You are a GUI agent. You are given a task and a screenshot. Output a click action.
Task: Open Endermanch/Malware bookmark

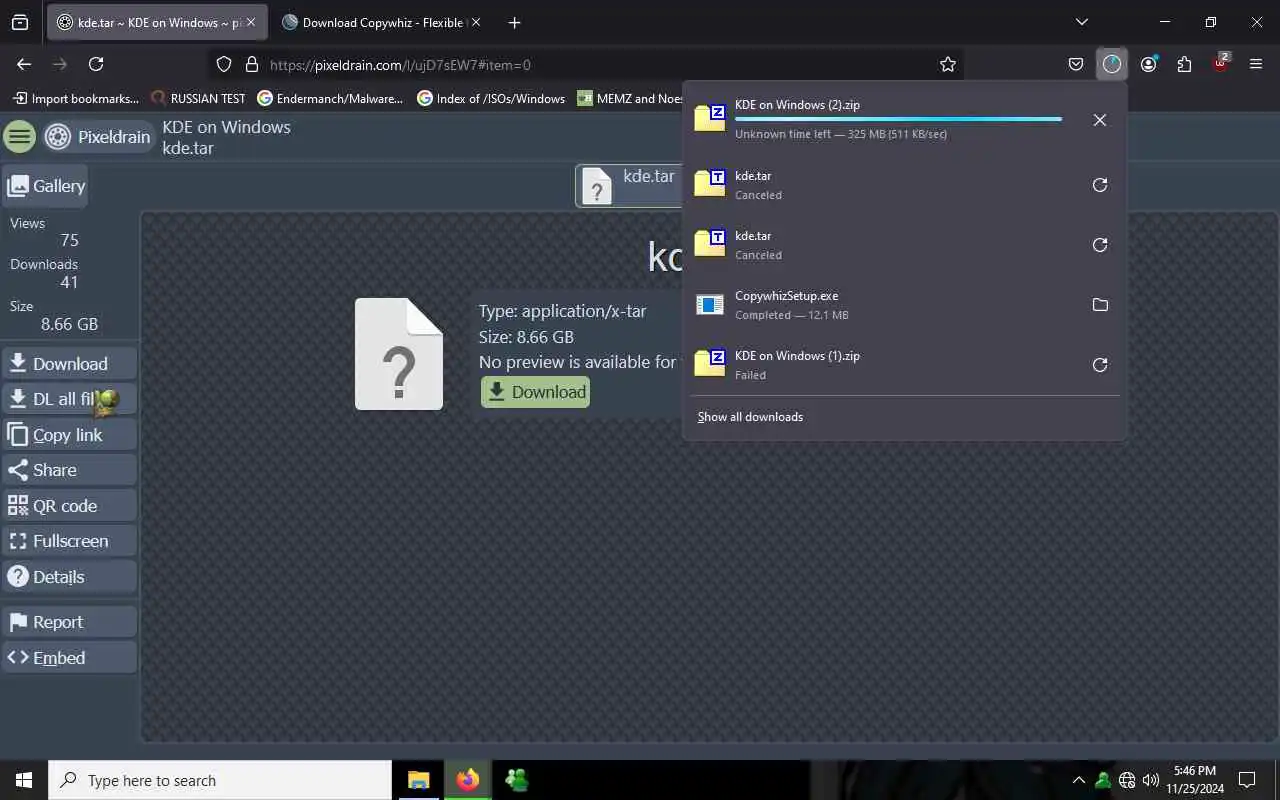pos(330,98)
